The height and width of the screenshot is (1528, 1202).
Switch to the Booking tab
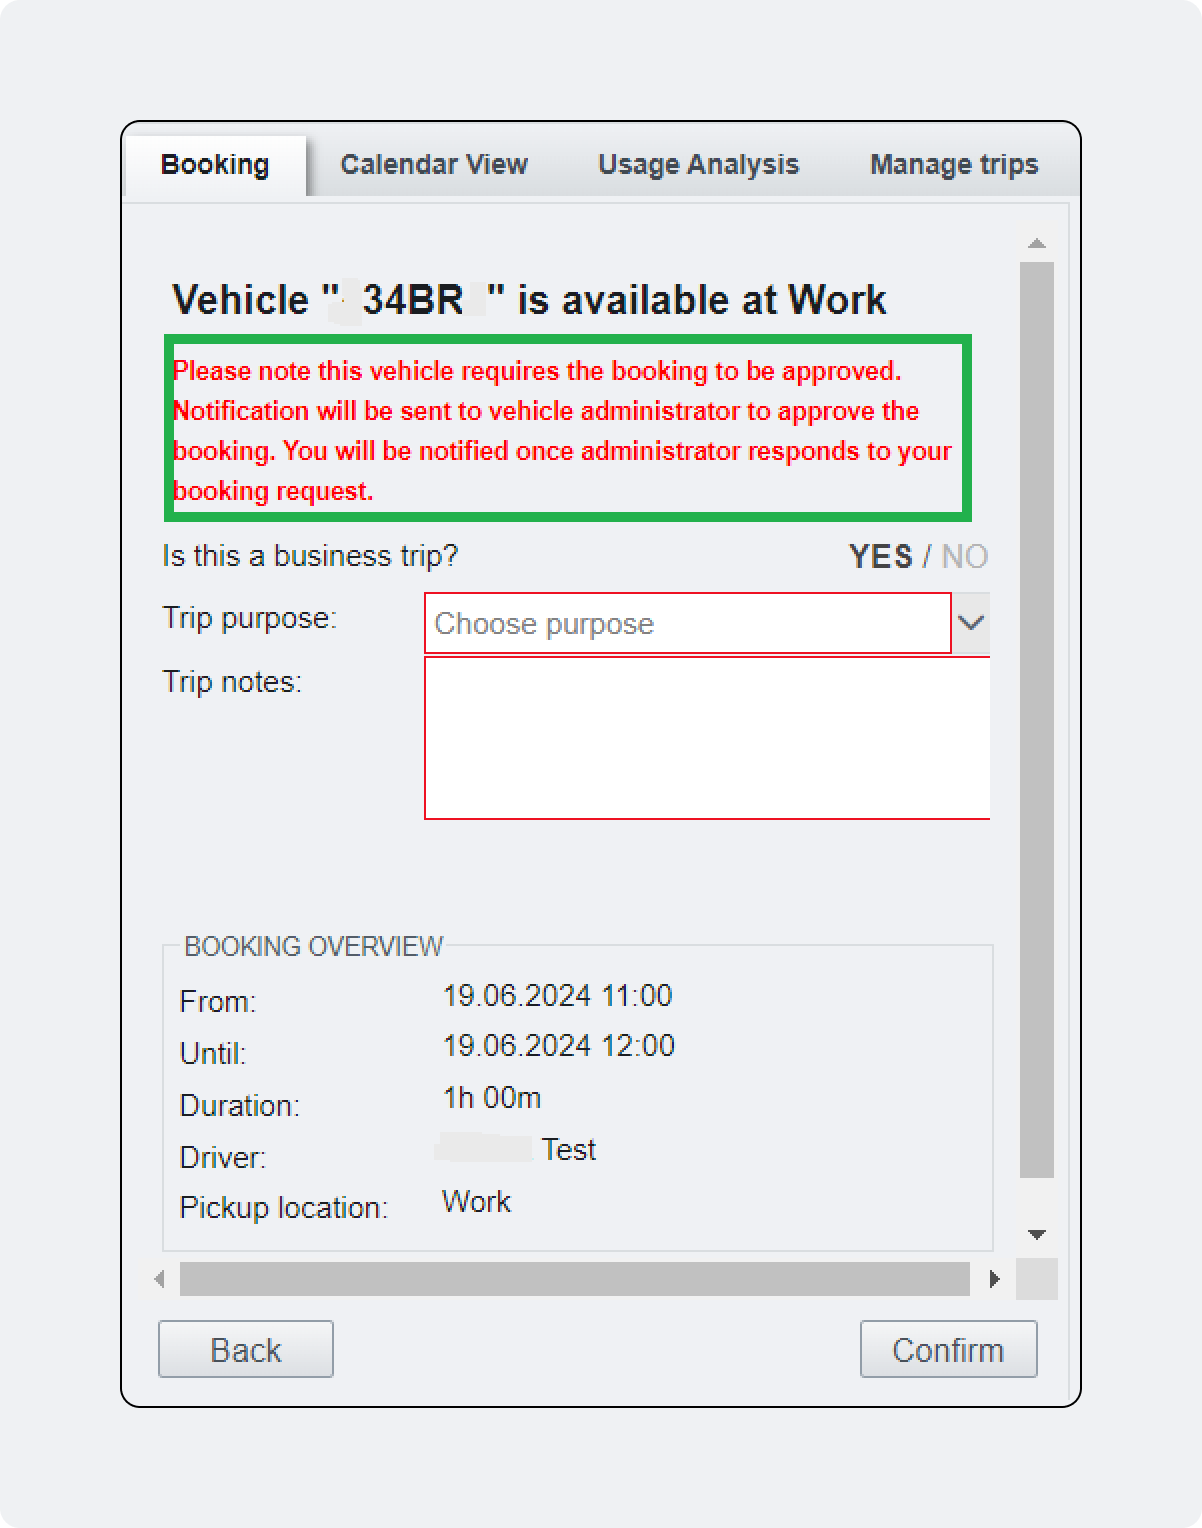215,165
